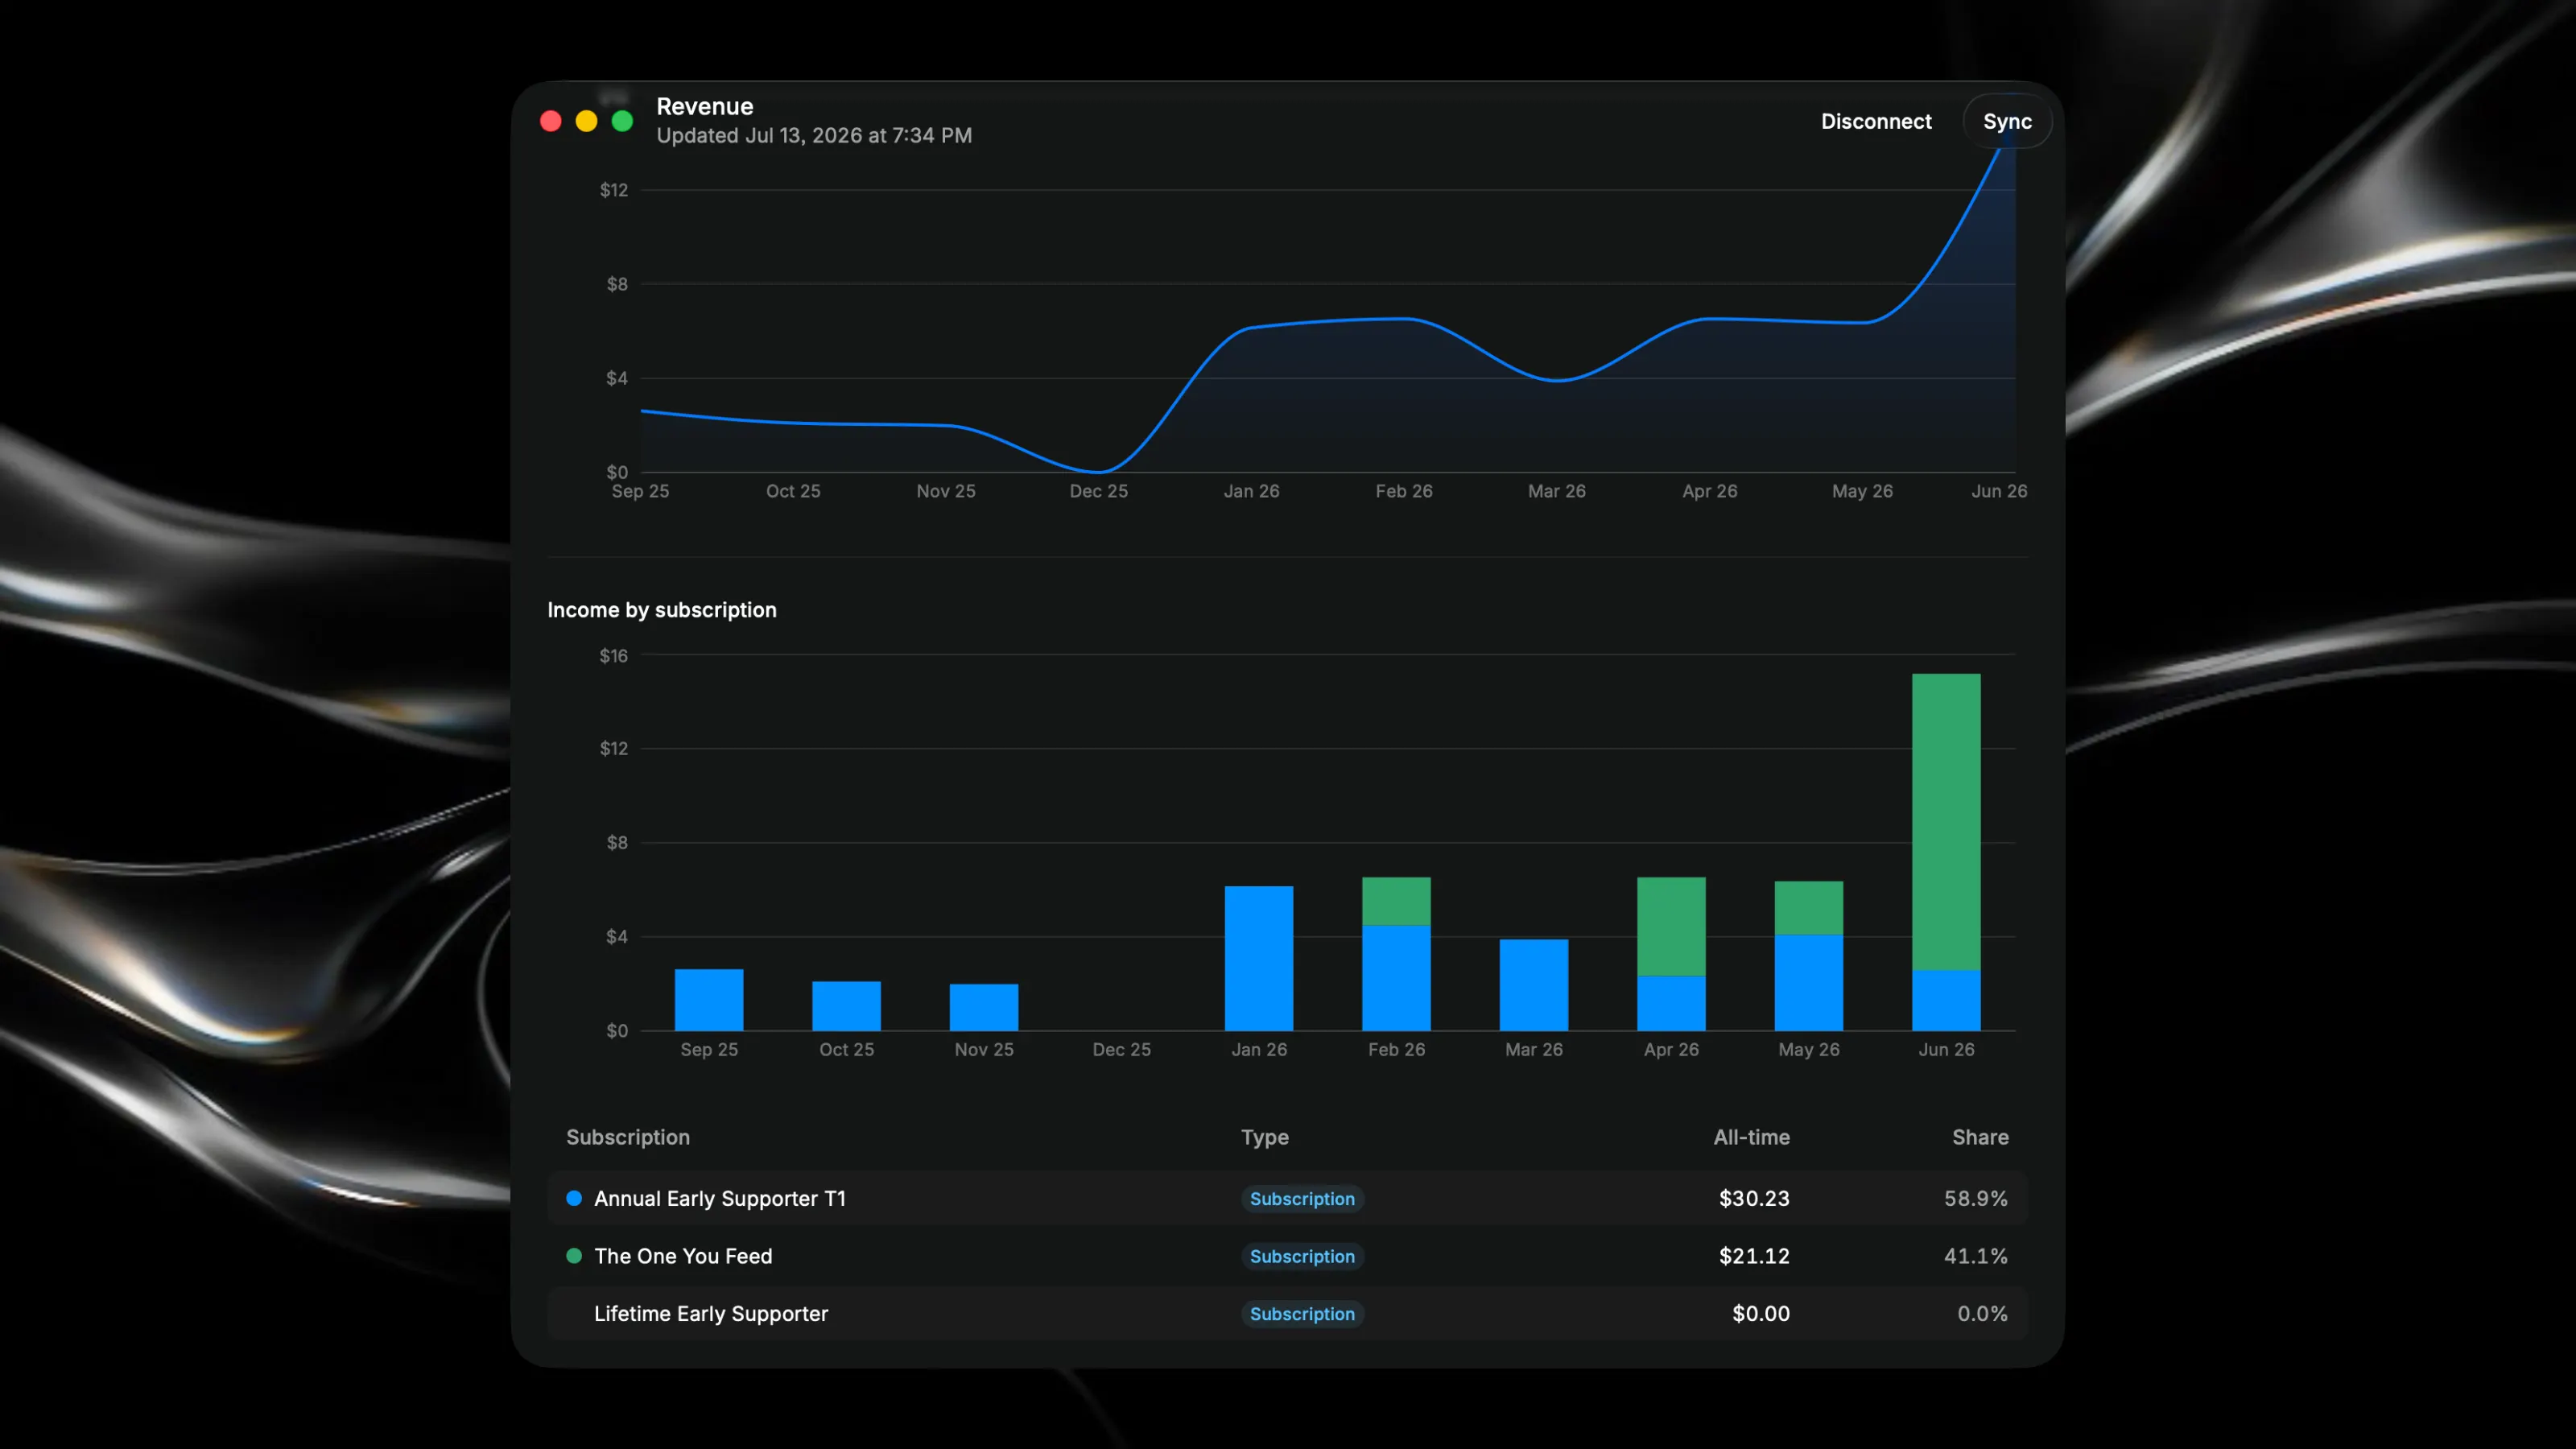Select The One You Feed row
The image size is (2576, 1449).
point(1287,1256)
